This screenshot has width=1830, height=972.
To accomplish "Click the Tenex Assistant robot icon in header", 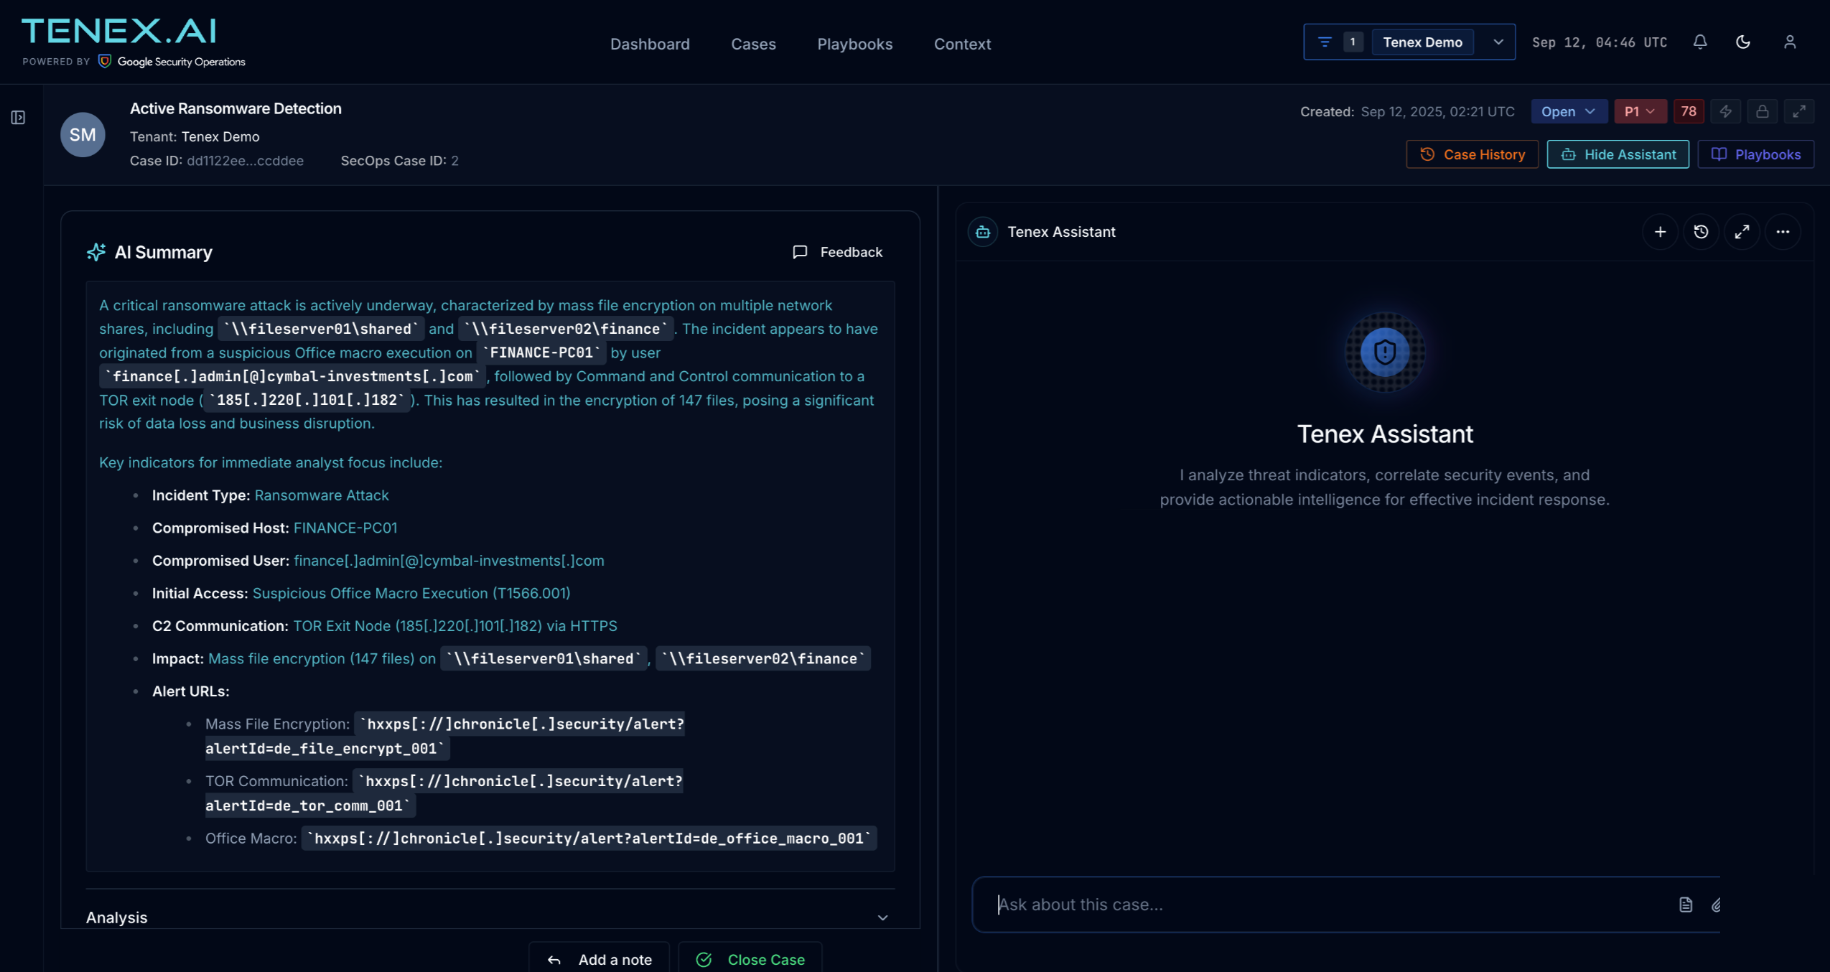I will (983, 232).
